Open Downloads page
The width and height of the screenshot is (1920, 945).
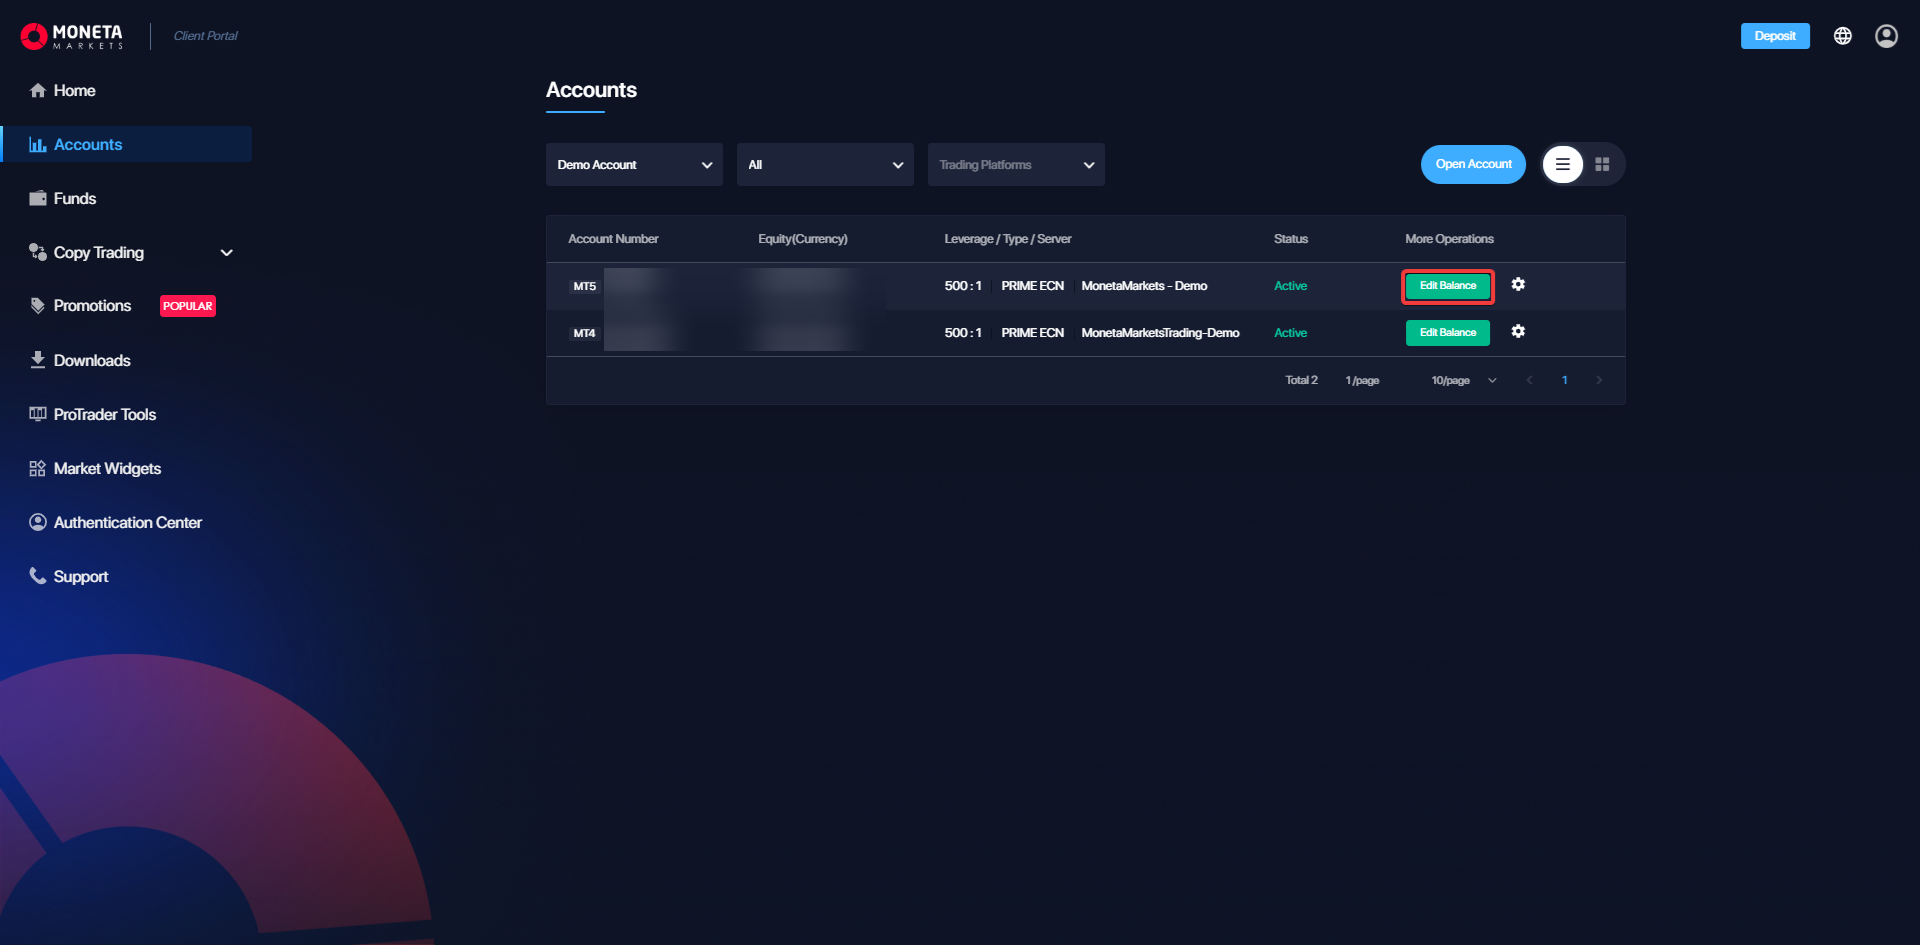point(126,360)
